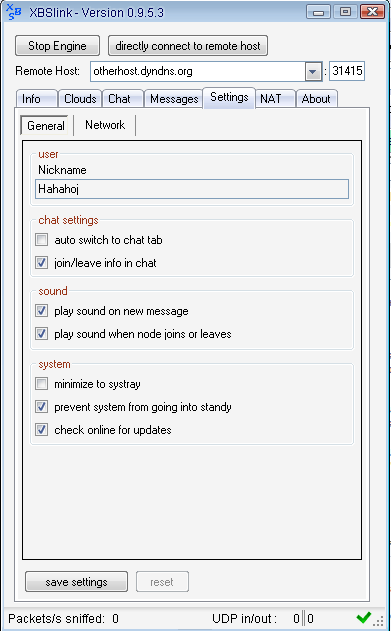Click the green checkmark status icon
Screen dimensions: 391x631
point(364,617)
